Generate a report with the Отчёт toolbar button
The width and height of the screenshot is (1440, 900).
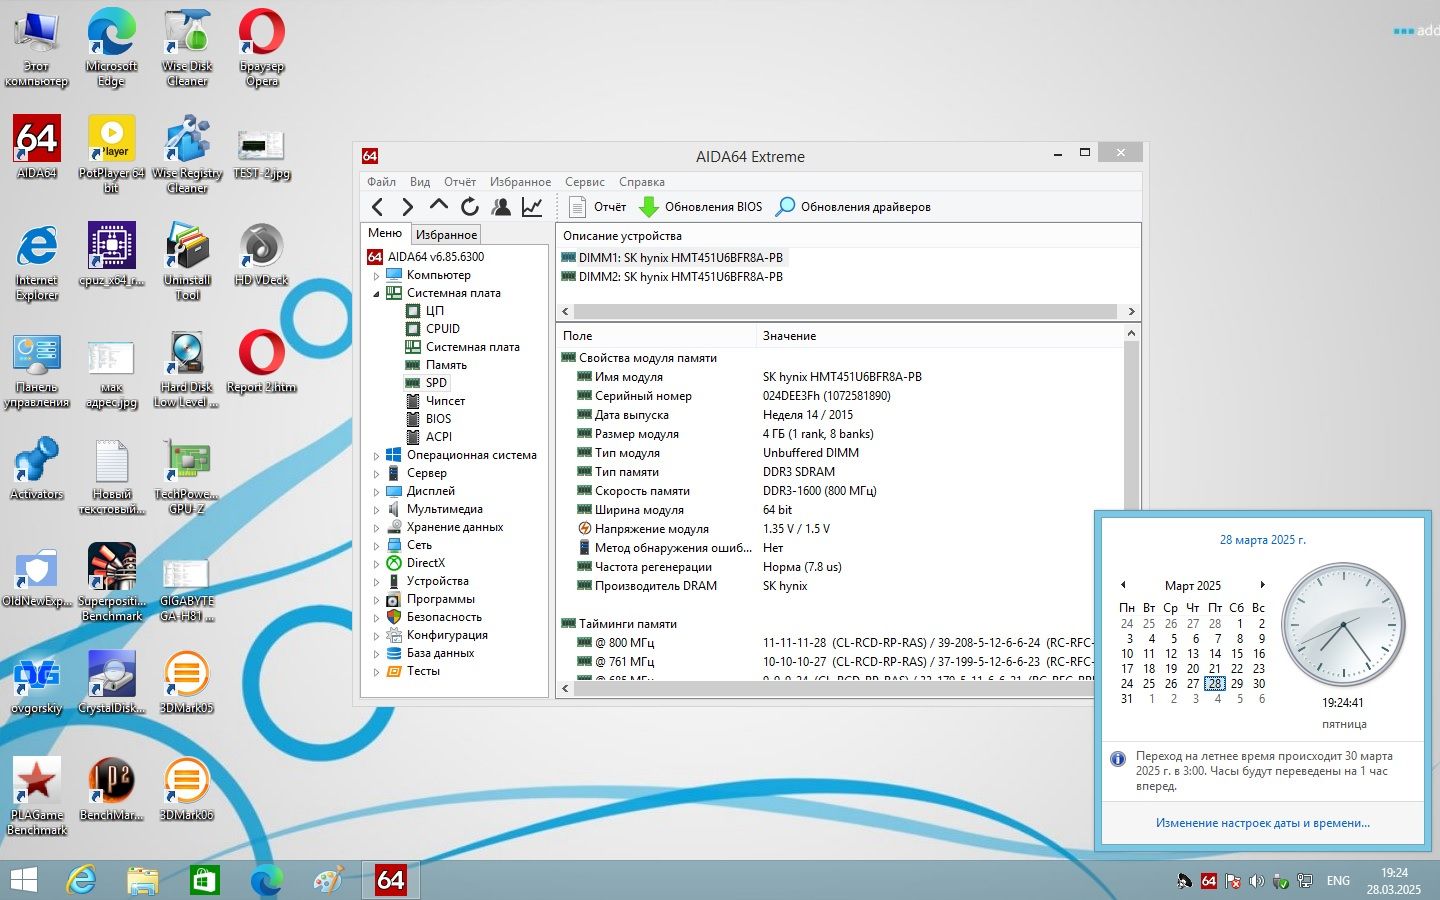(x=597, y=207)
